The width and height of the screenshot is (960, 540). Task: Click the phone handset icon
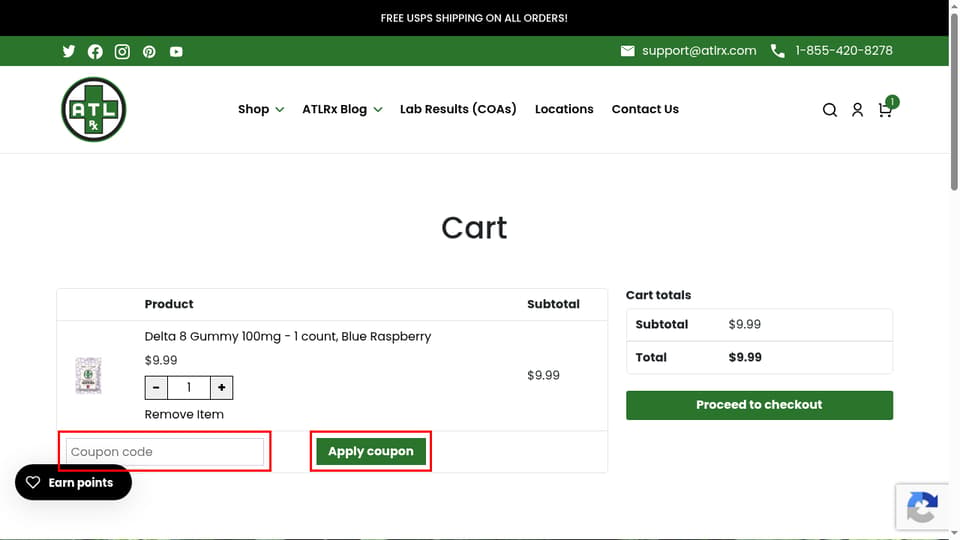click(x=778, y=51)
